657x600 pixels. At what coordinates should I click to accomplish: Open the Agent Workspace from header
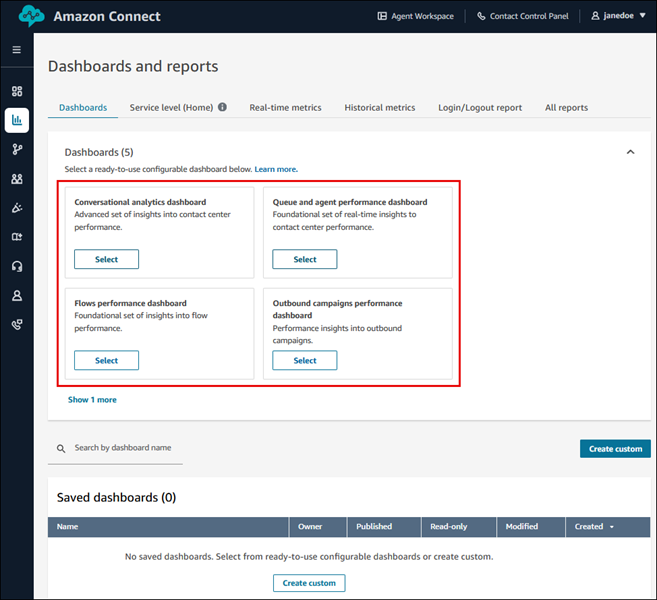pos(415,16)
